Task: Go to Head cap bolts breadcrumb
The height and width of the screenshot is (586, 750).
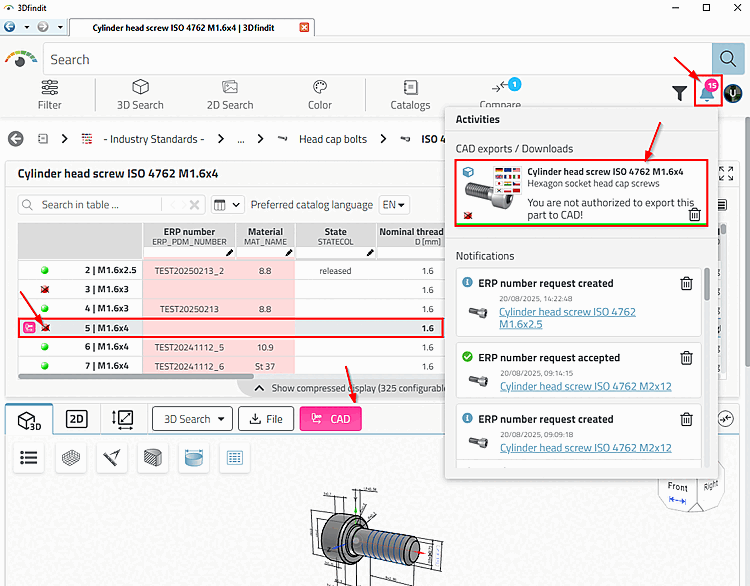Action: coord(333,139)
